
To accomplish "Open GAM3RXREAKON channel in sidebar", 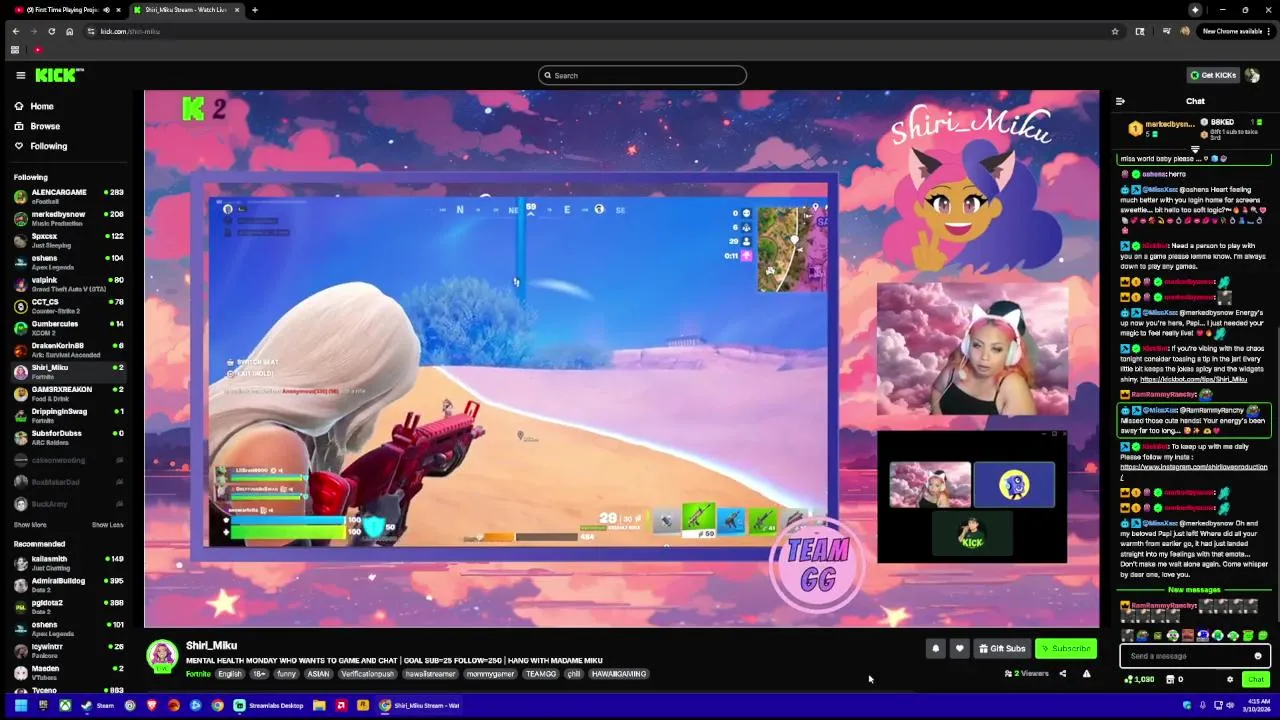I will coord(68,393).
